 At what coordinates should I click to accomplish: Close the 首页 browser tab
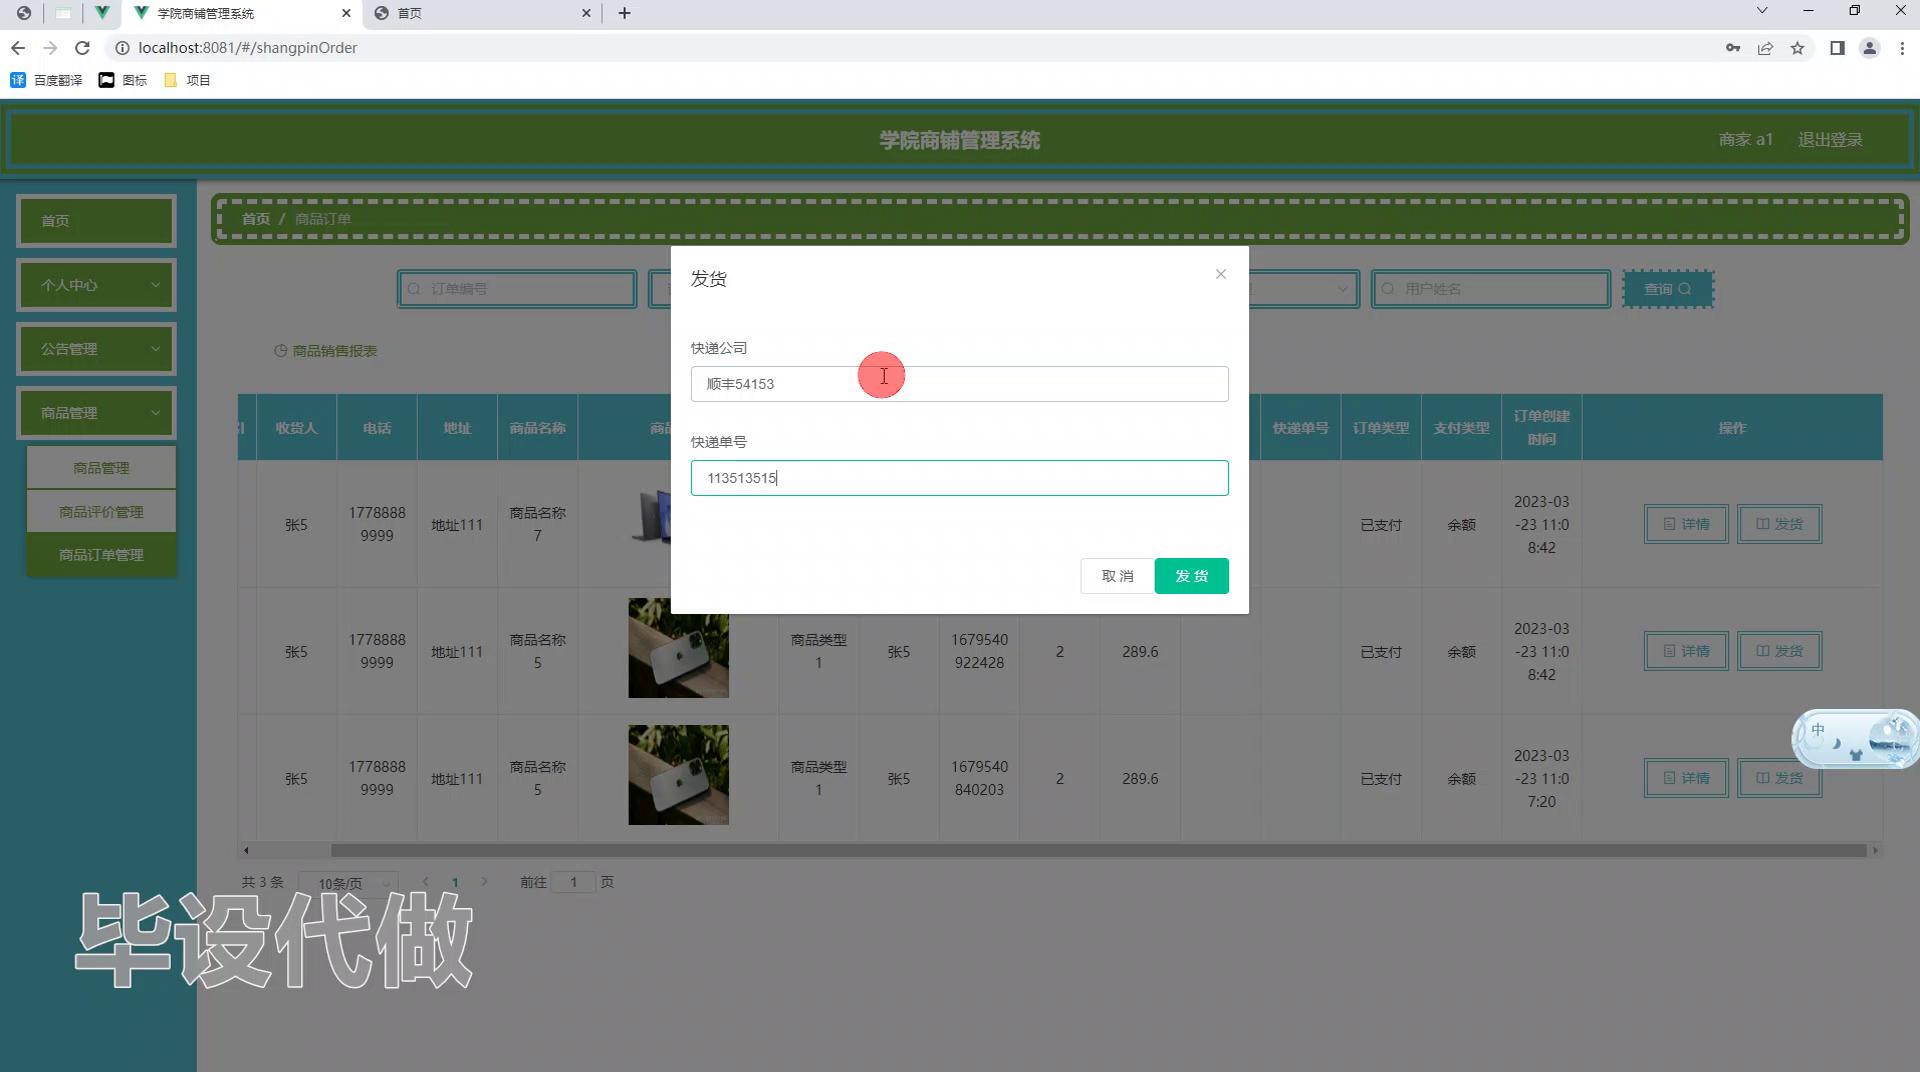click(586, 13)
